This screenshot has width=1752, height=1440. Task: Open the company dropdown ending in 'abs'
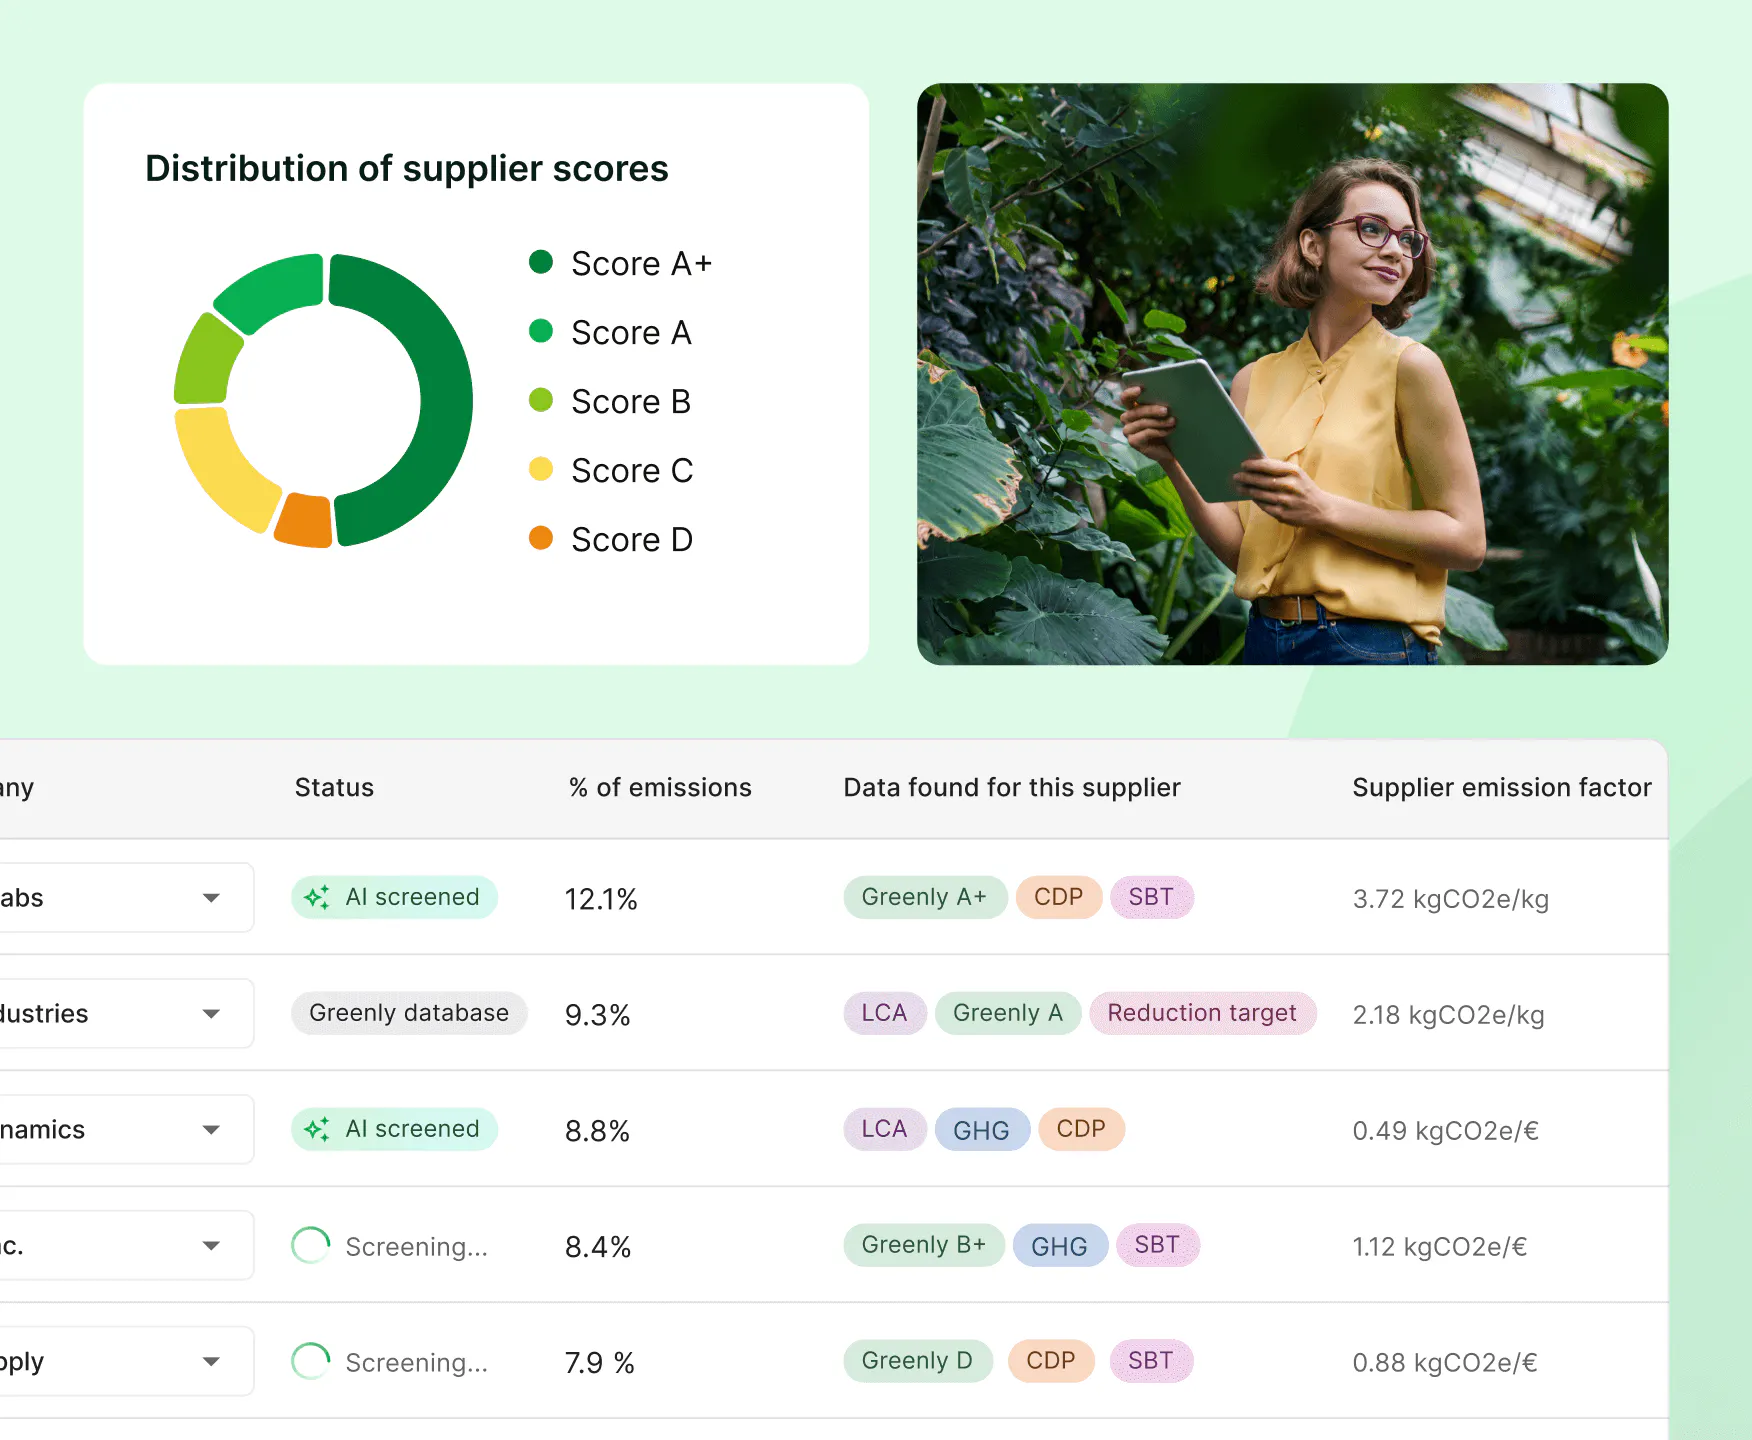pos(126,897)
